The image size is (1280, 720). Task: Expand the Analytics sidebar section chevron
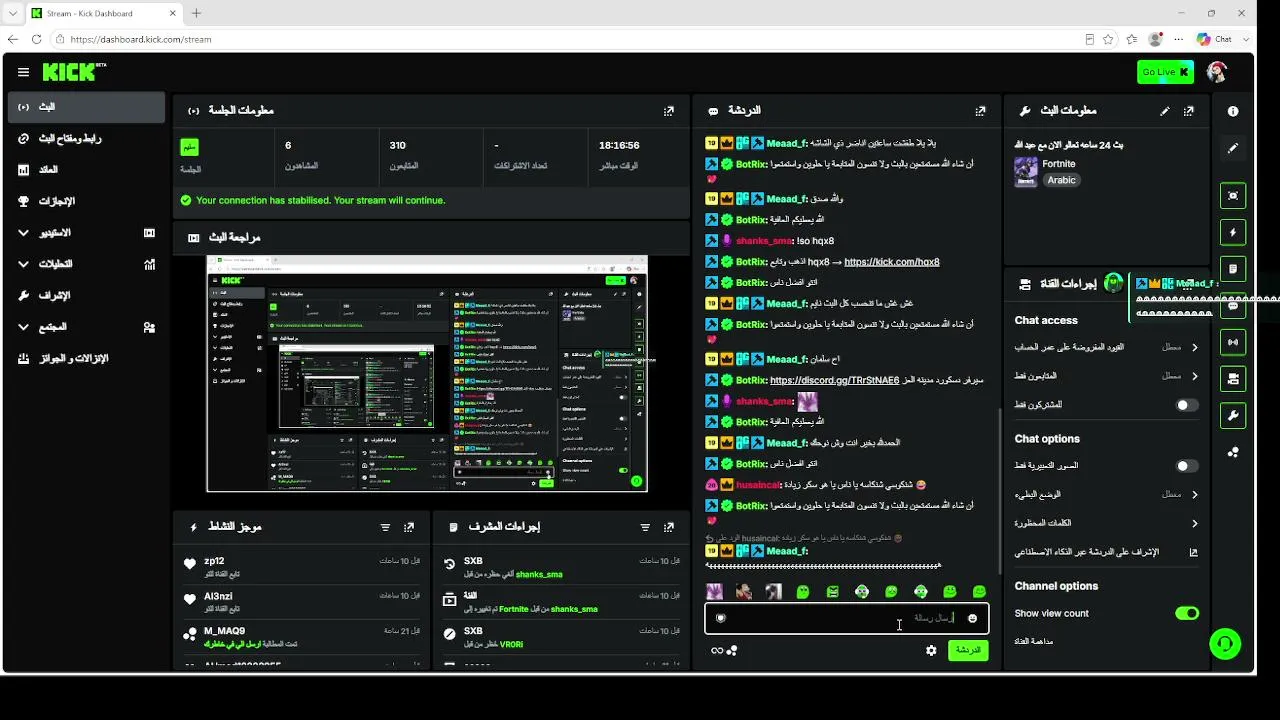pyautogui.click(x=24, y=265)
